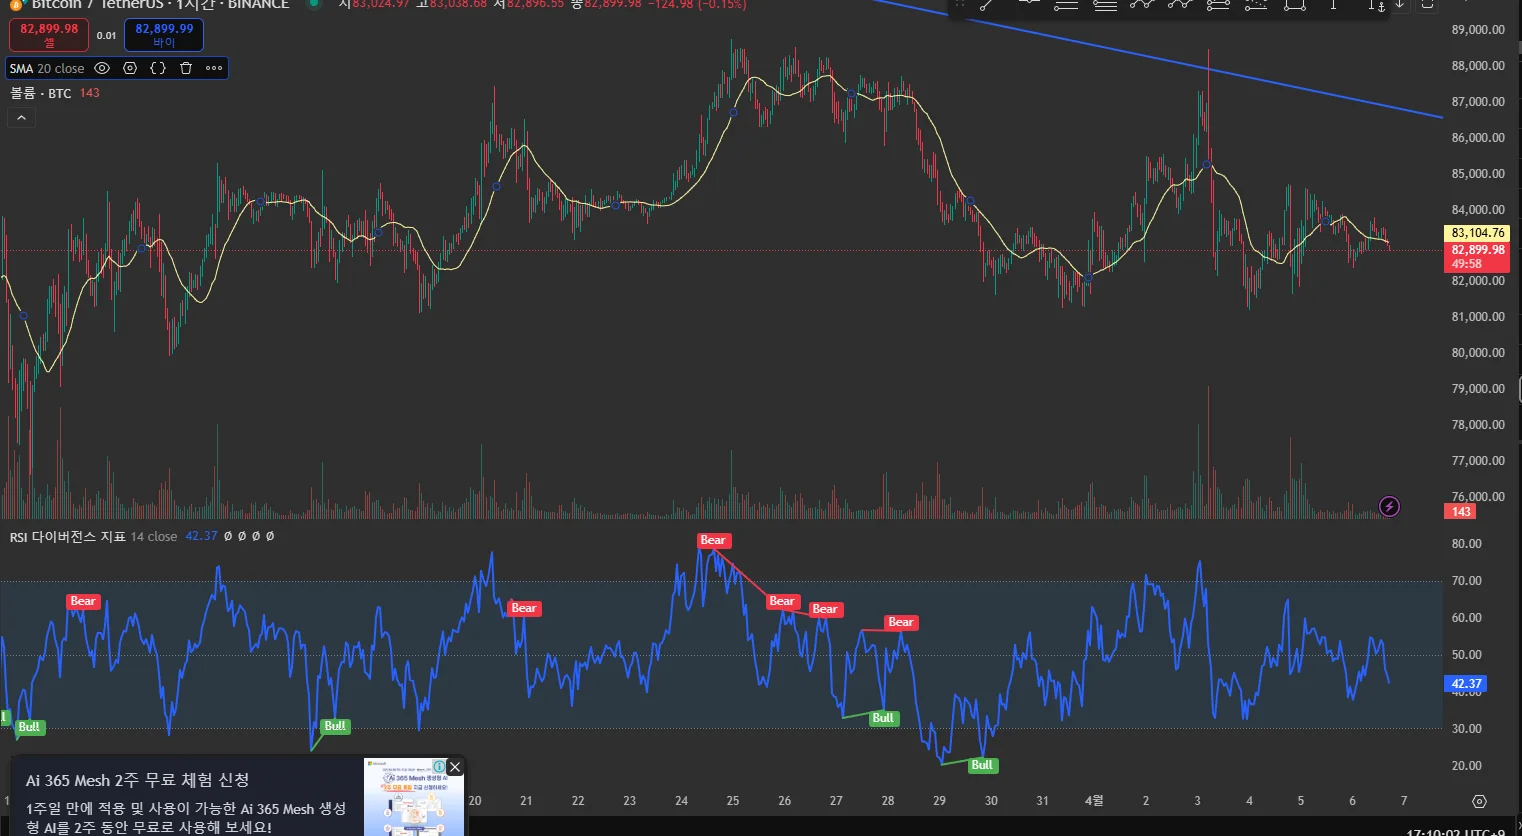
Task: Click the current price label 82,899.98
Action: point(1477,250)
